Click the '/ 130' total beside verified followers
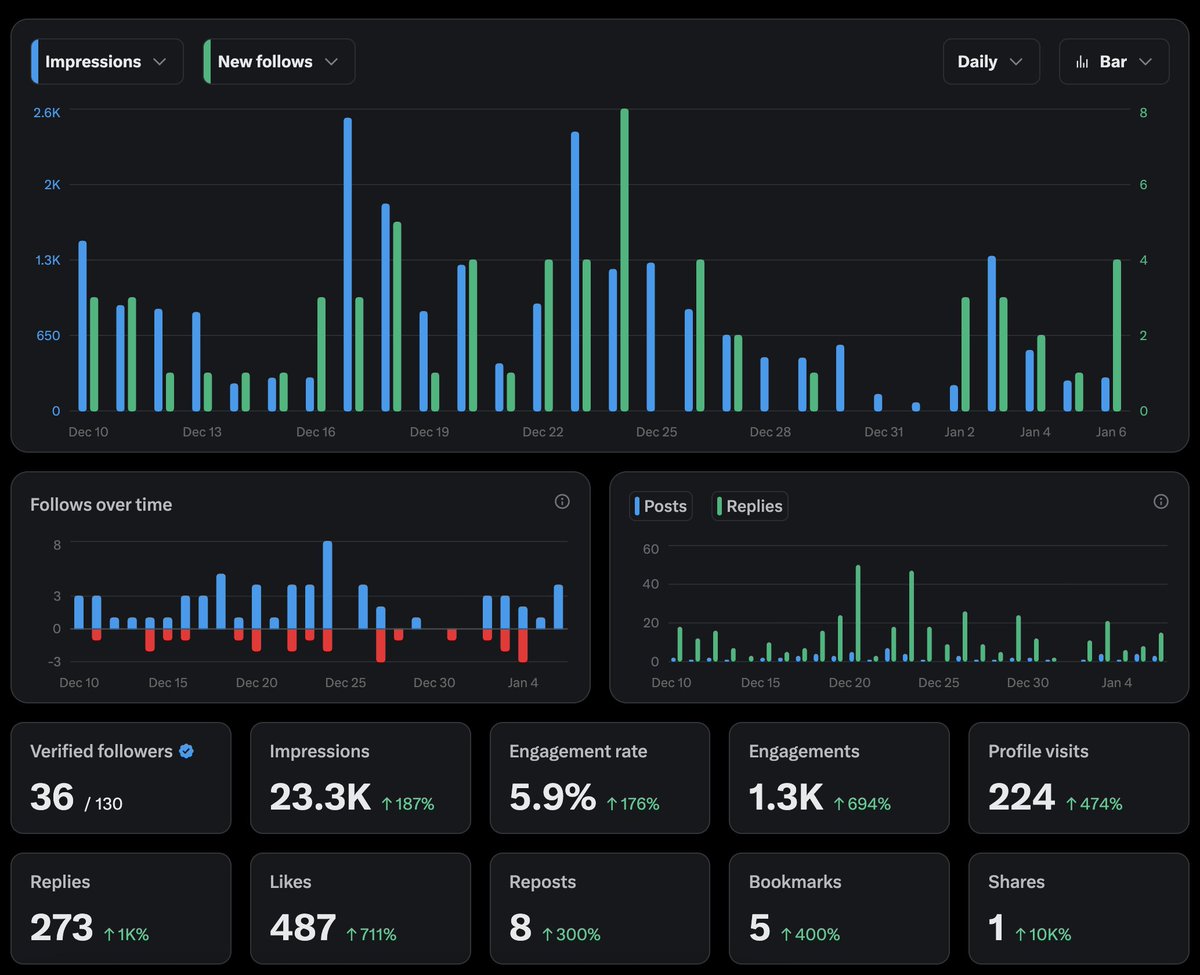This screenshot has height=975, width=1200. (x=103, y=804)
